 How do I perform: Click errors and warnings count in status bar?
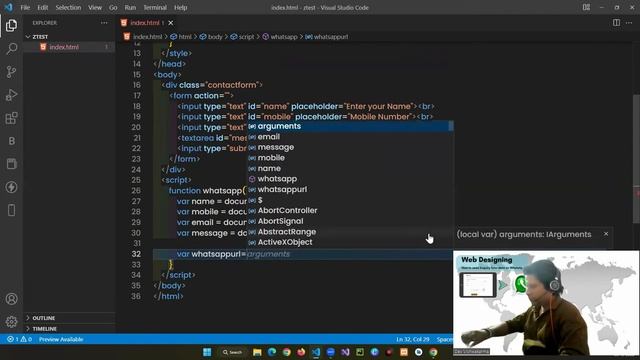pos(19,339)
